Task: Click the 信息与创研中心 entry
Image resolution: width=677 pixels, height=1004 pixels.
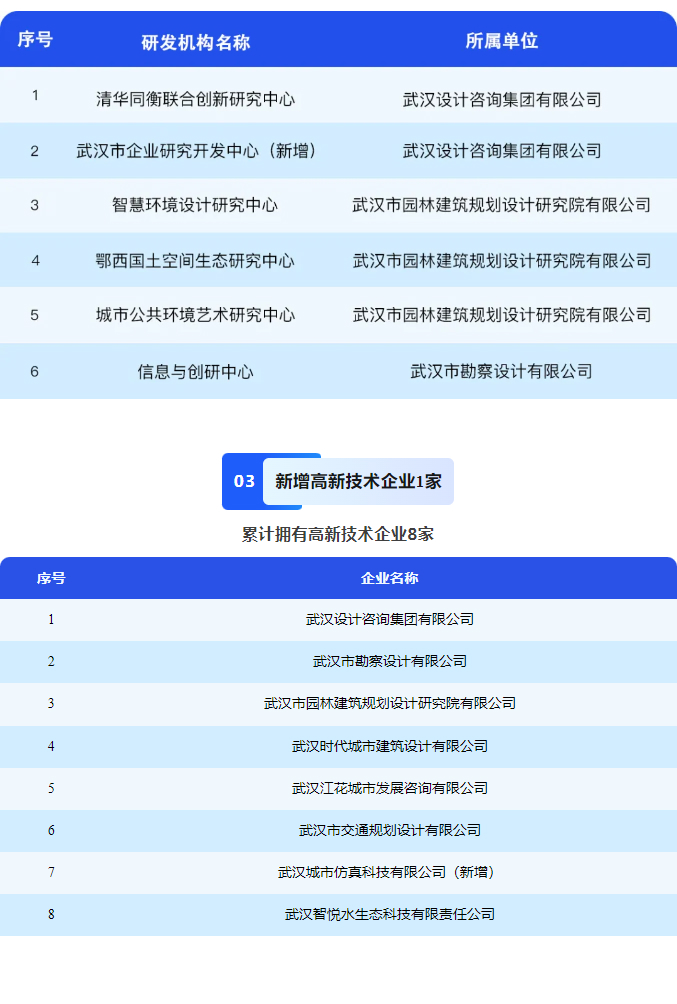Action: click(195, 371)
